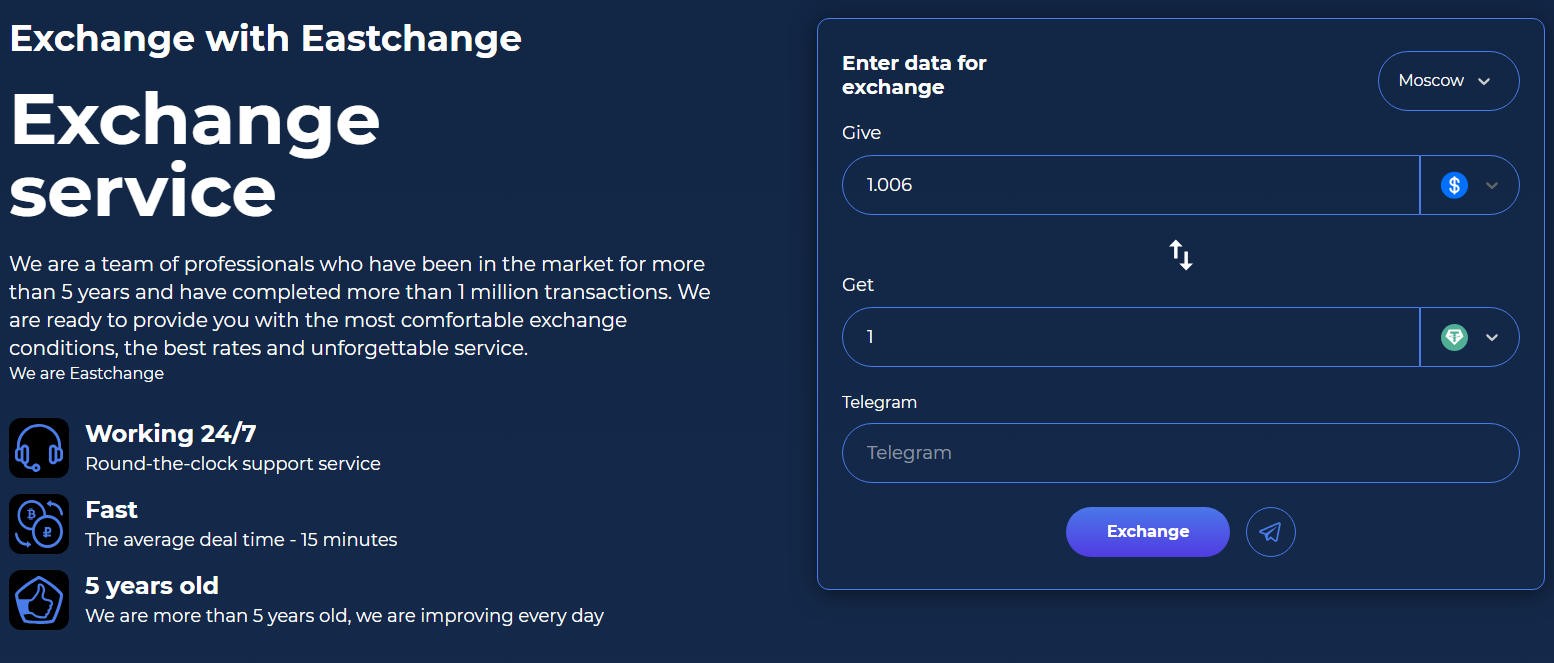
Task: Swap give and get currencies arrows
Action: [x=1181, y=254]
